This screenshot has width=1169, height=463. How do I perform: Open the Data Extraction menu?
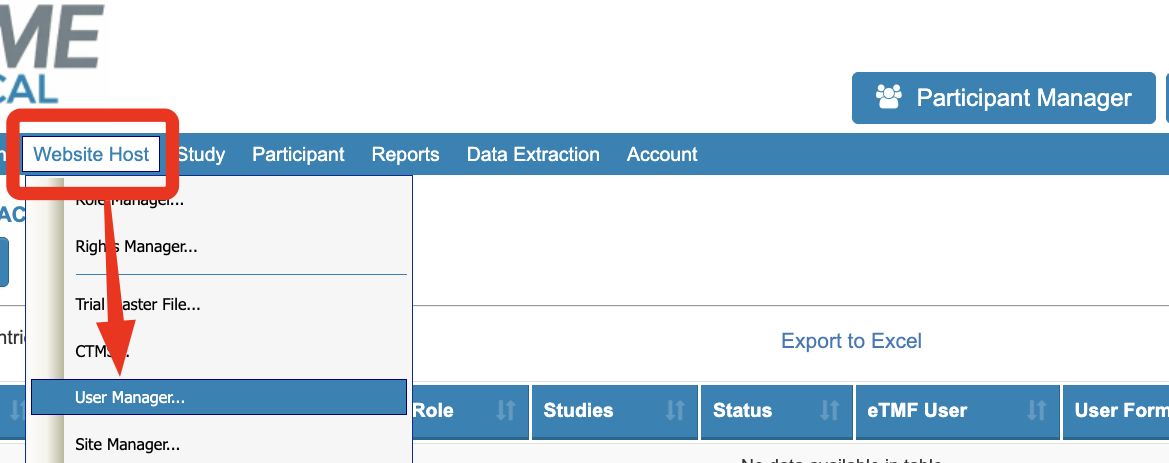tap(533, 154)
